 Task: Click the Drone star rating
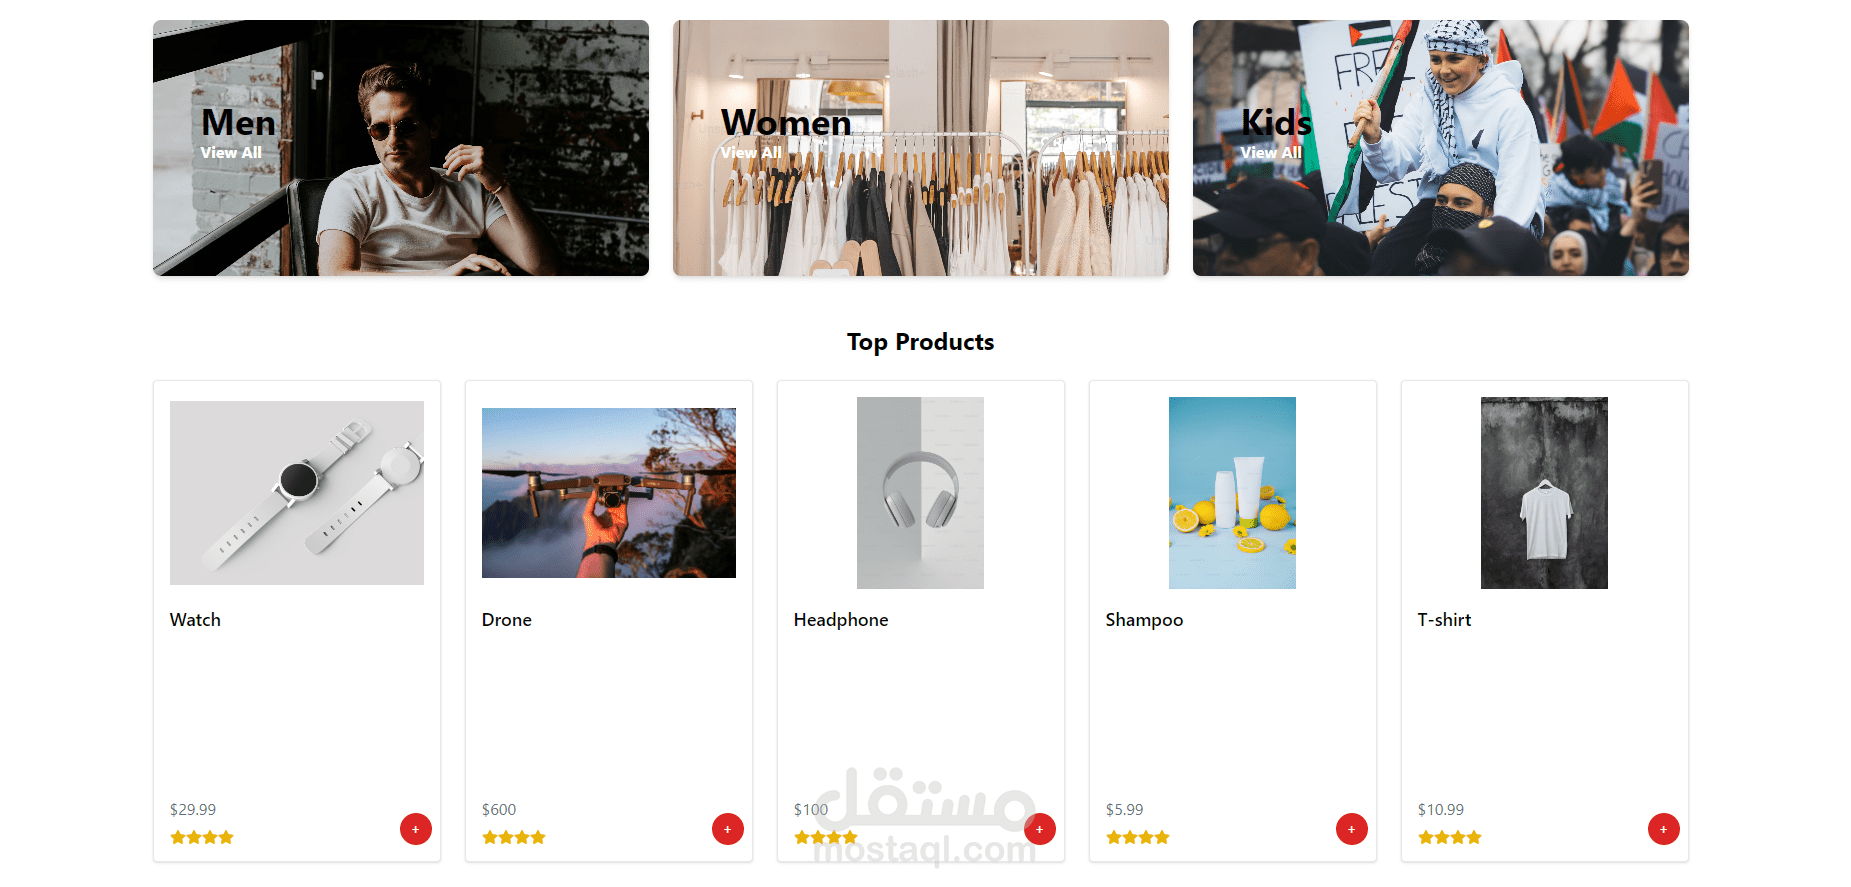pos(514,837)
